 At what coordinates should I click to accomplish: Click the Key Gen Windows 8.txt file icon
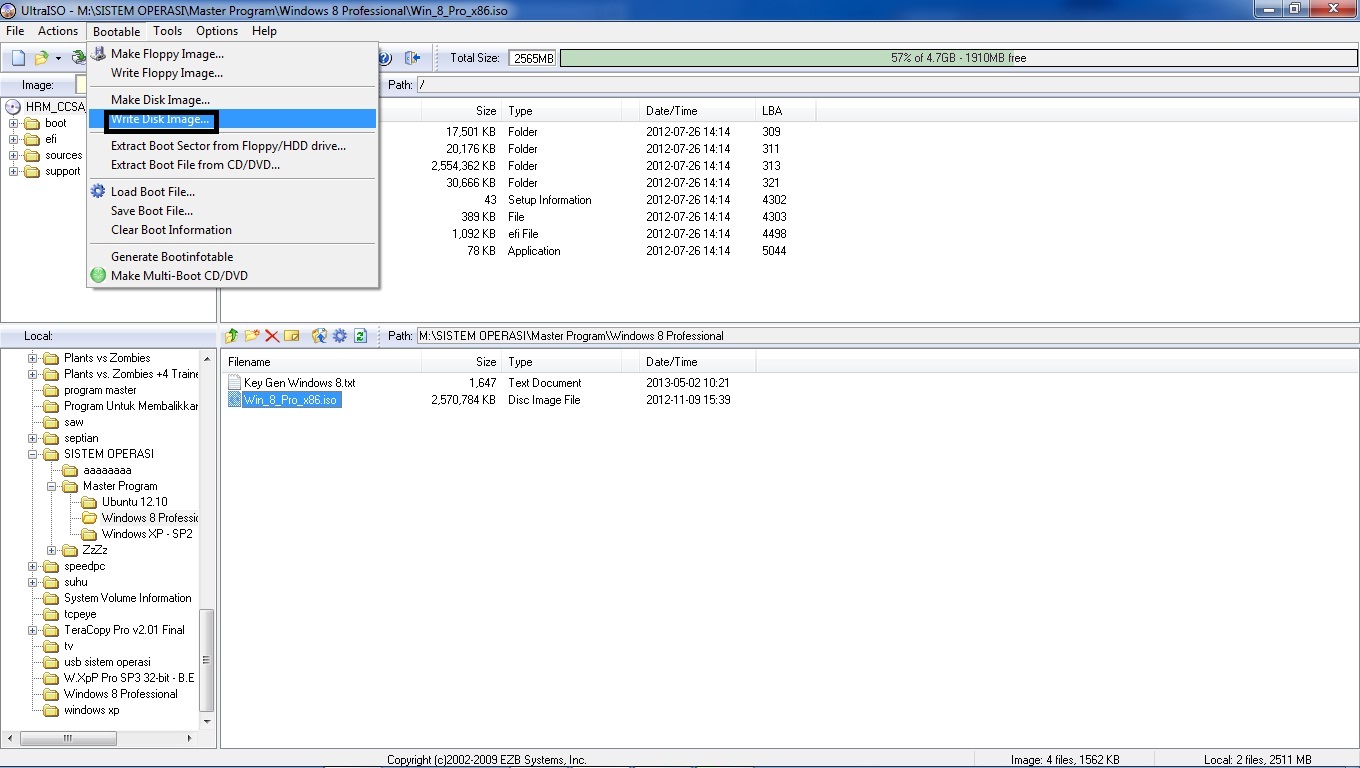(235, 383)
